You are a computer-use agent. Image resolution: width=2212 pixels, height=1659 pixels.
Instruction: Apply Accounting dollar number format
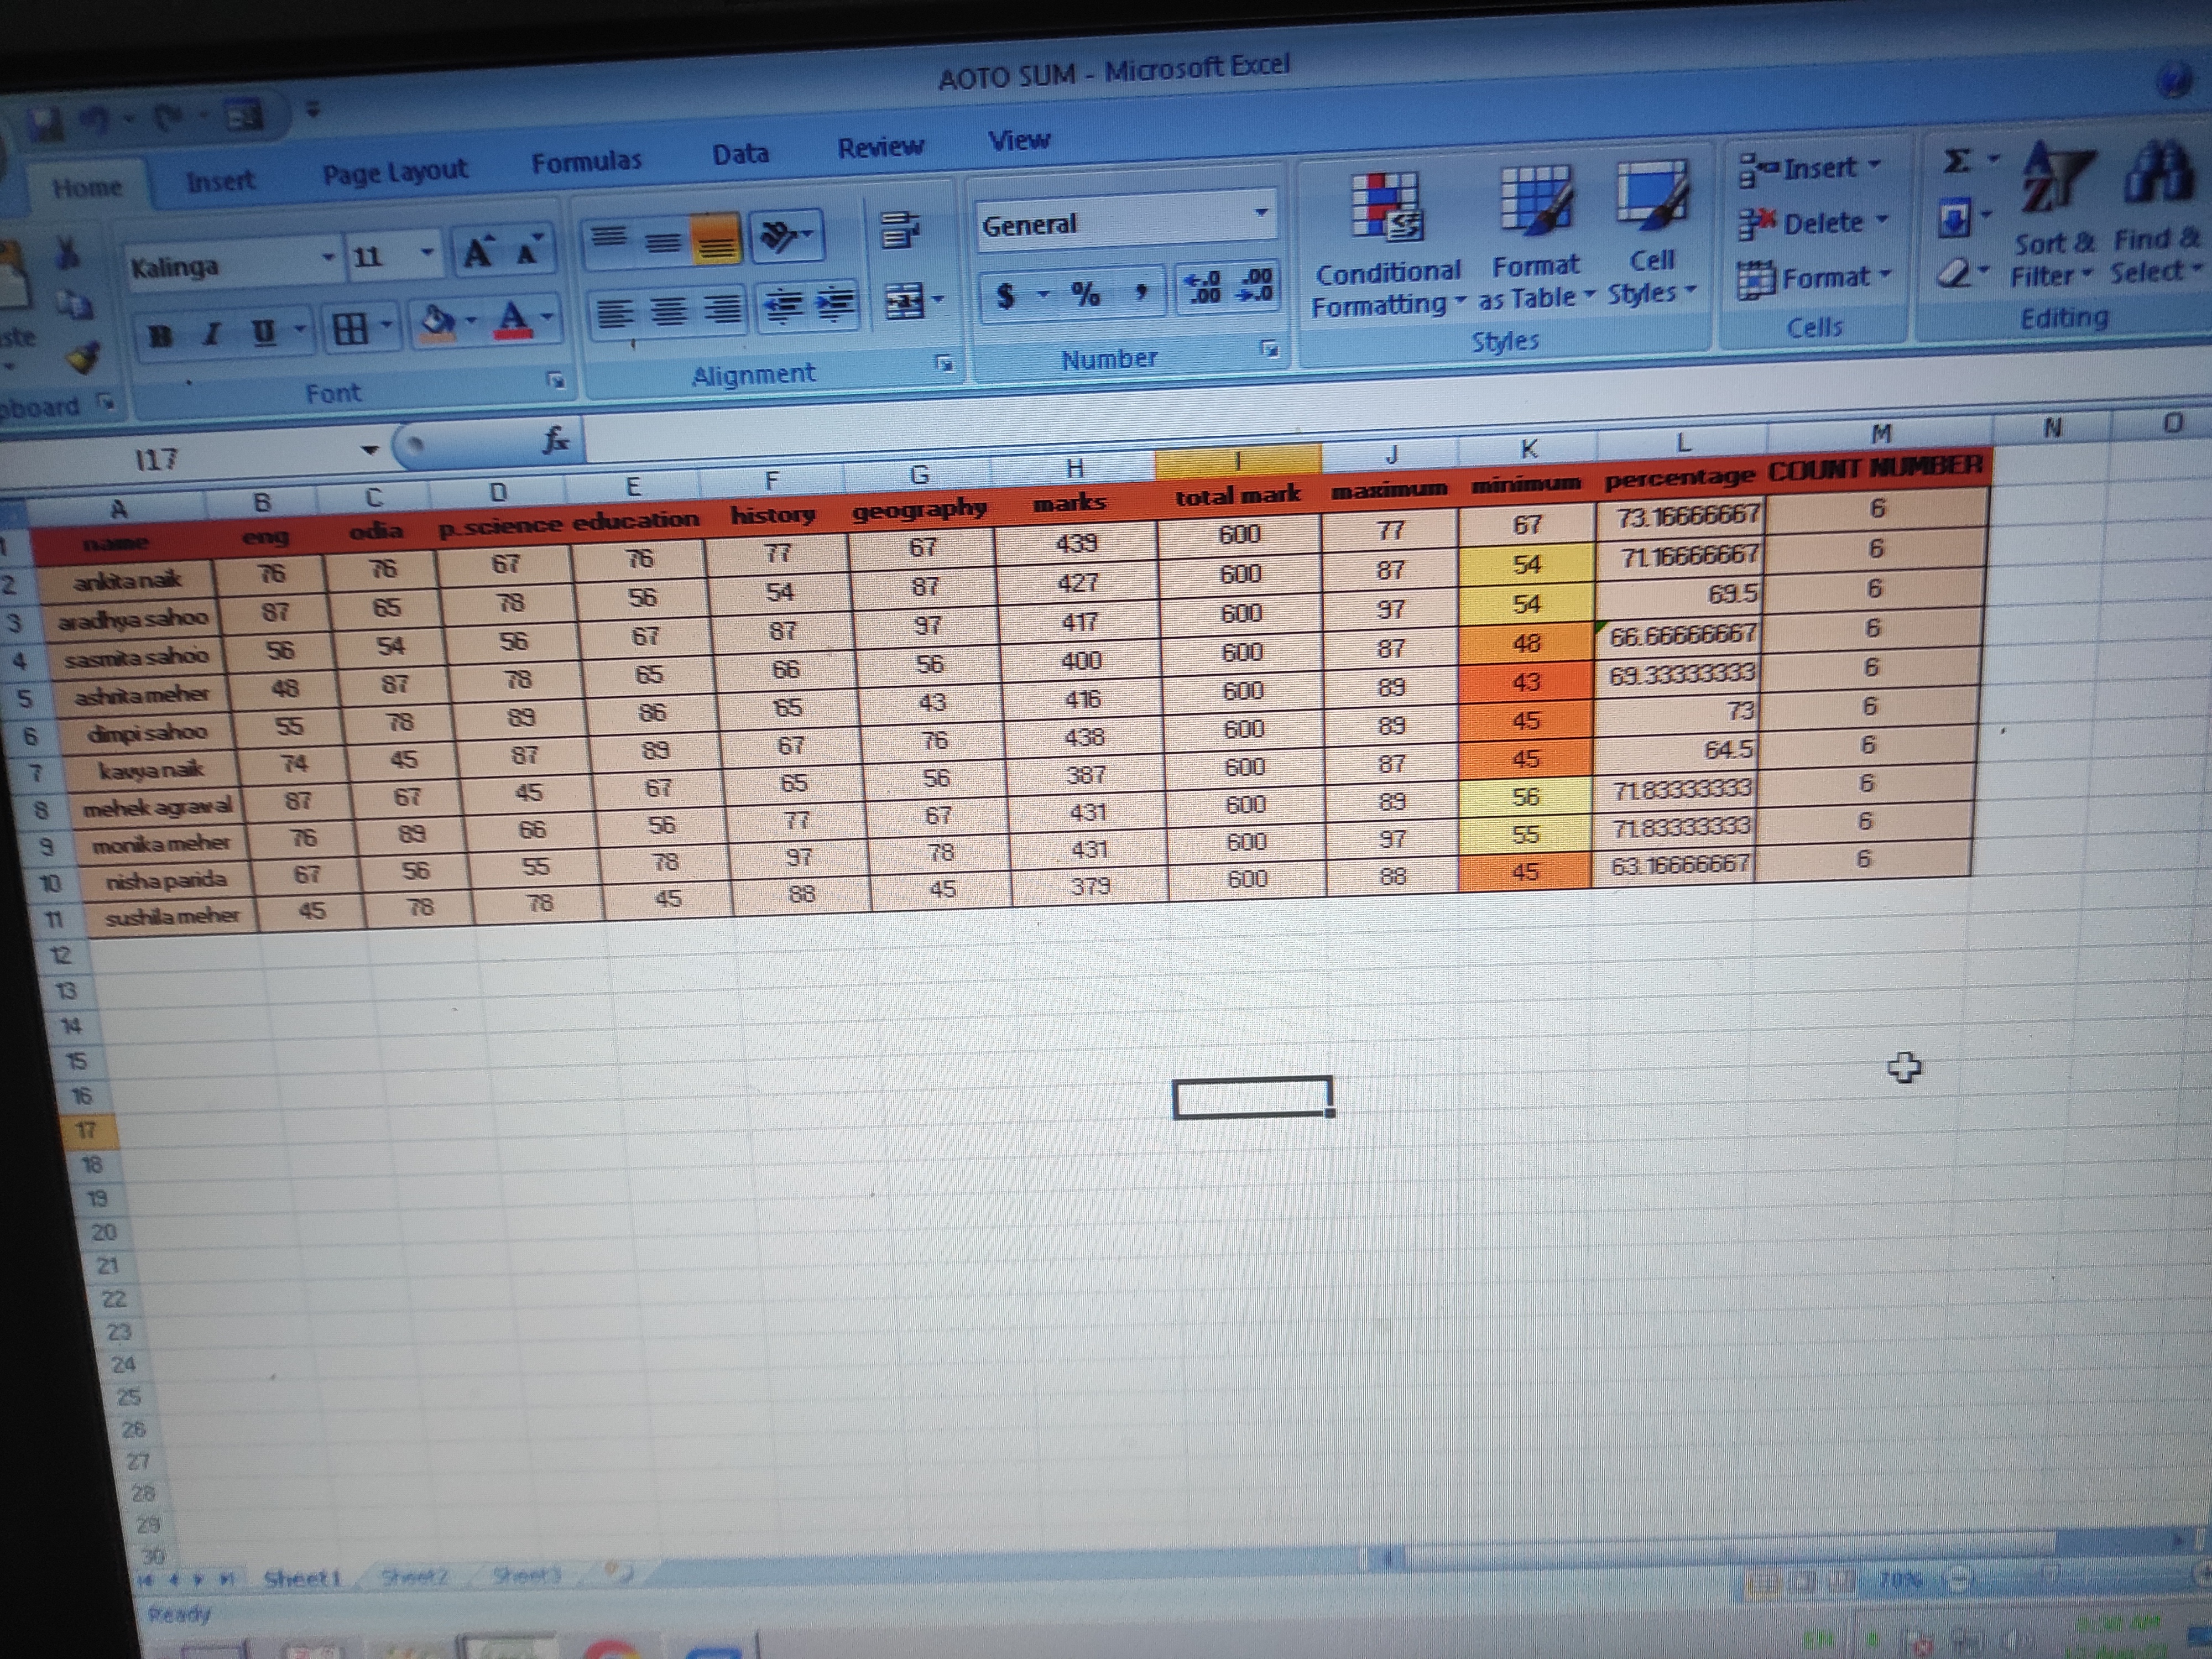pyautogui.click(x=1006, y=296)
